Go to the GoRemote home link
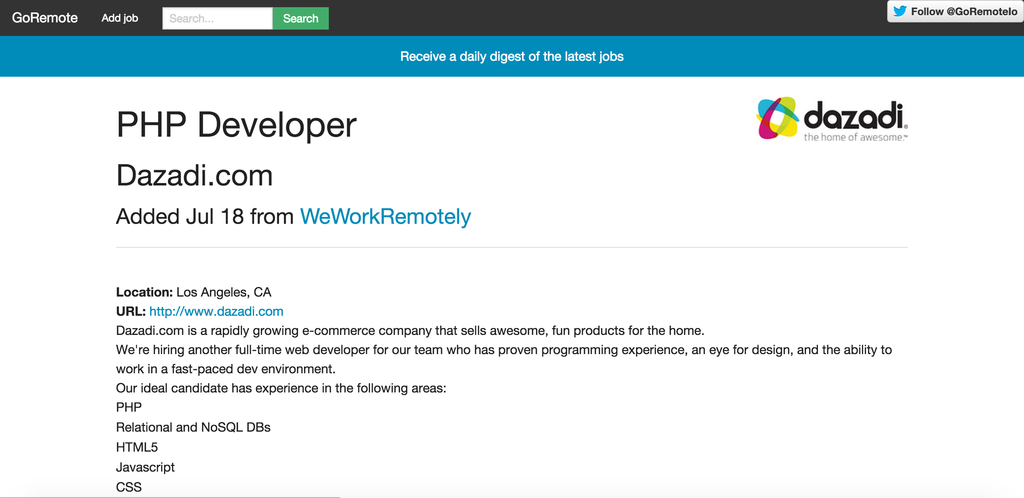The width and height of the screenshot is (1024, 498). [45, 18]
